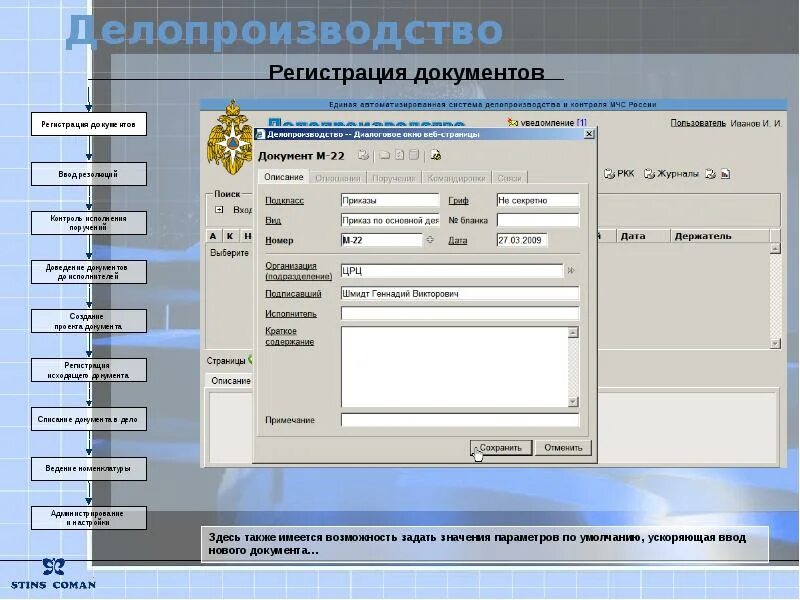This screenshot has height=600, width=800.
Task: Open Организация (подразделение) link
Action: 298,271
